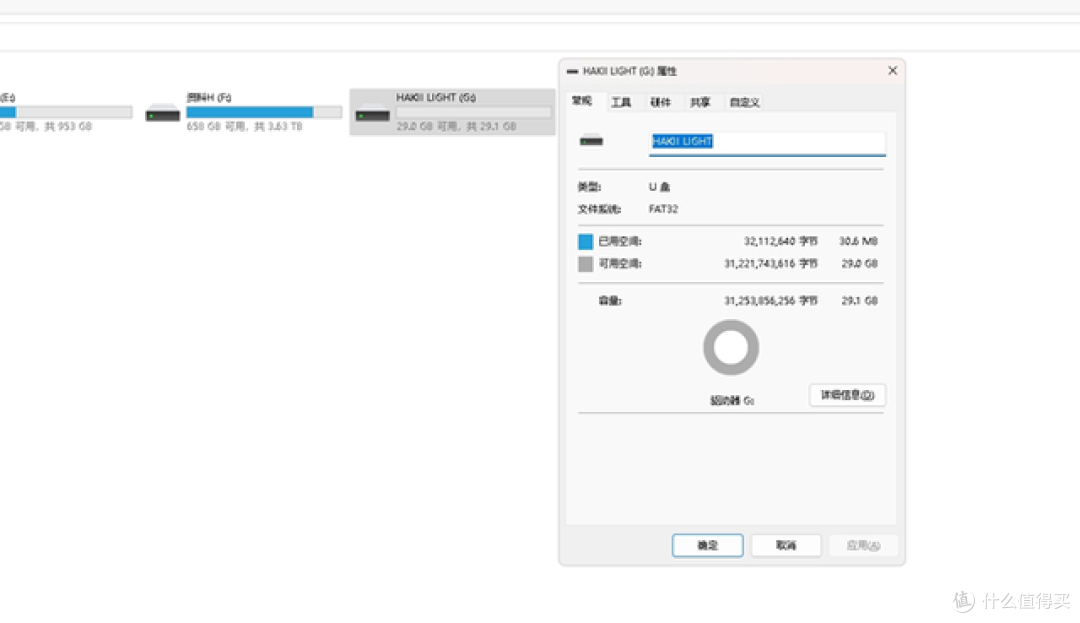Open the 硬件 tab

pos(661,103)
